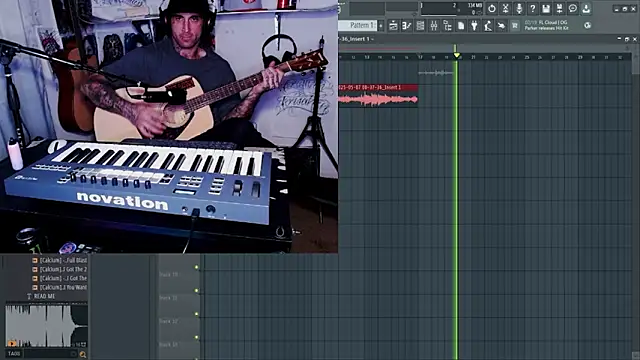Click the plus button beside Pattern 1

click(x=381, y=26)
